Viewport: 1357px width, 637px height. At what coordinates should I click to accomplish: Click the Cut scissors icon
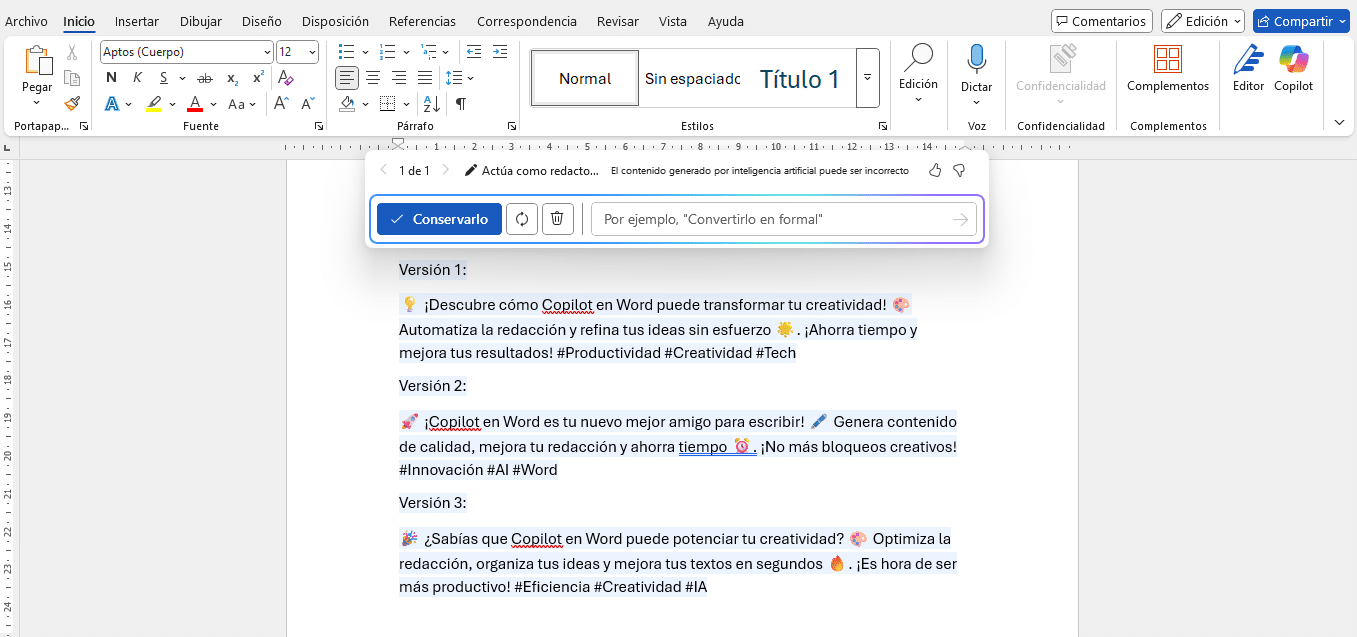(72, 53)
